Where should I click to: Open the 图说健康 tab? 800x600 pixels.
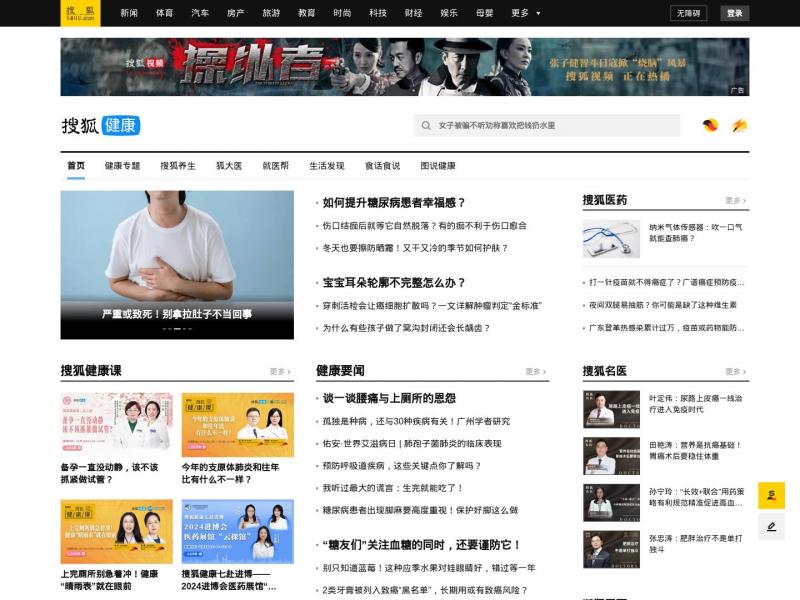pyautogui.click(x=438, y=166)
